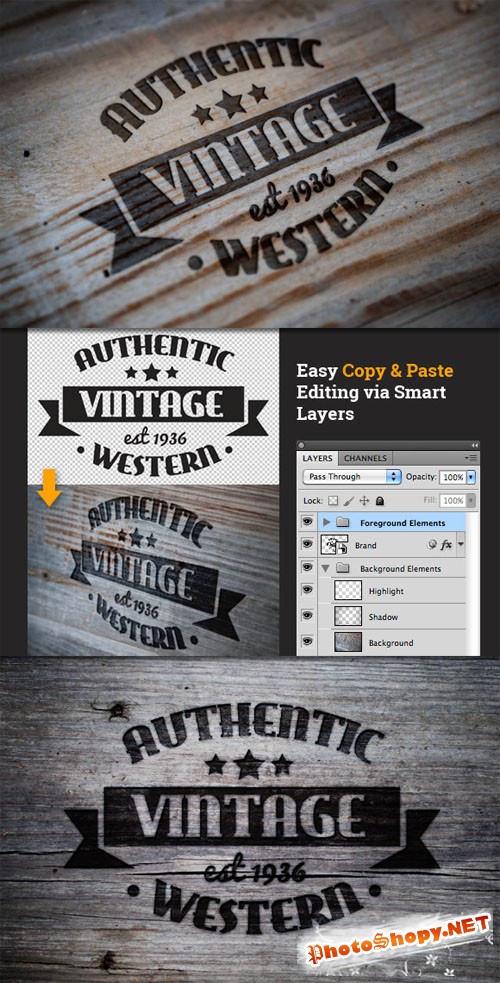Select the 'Shadow' layer name

click(383, 617)
